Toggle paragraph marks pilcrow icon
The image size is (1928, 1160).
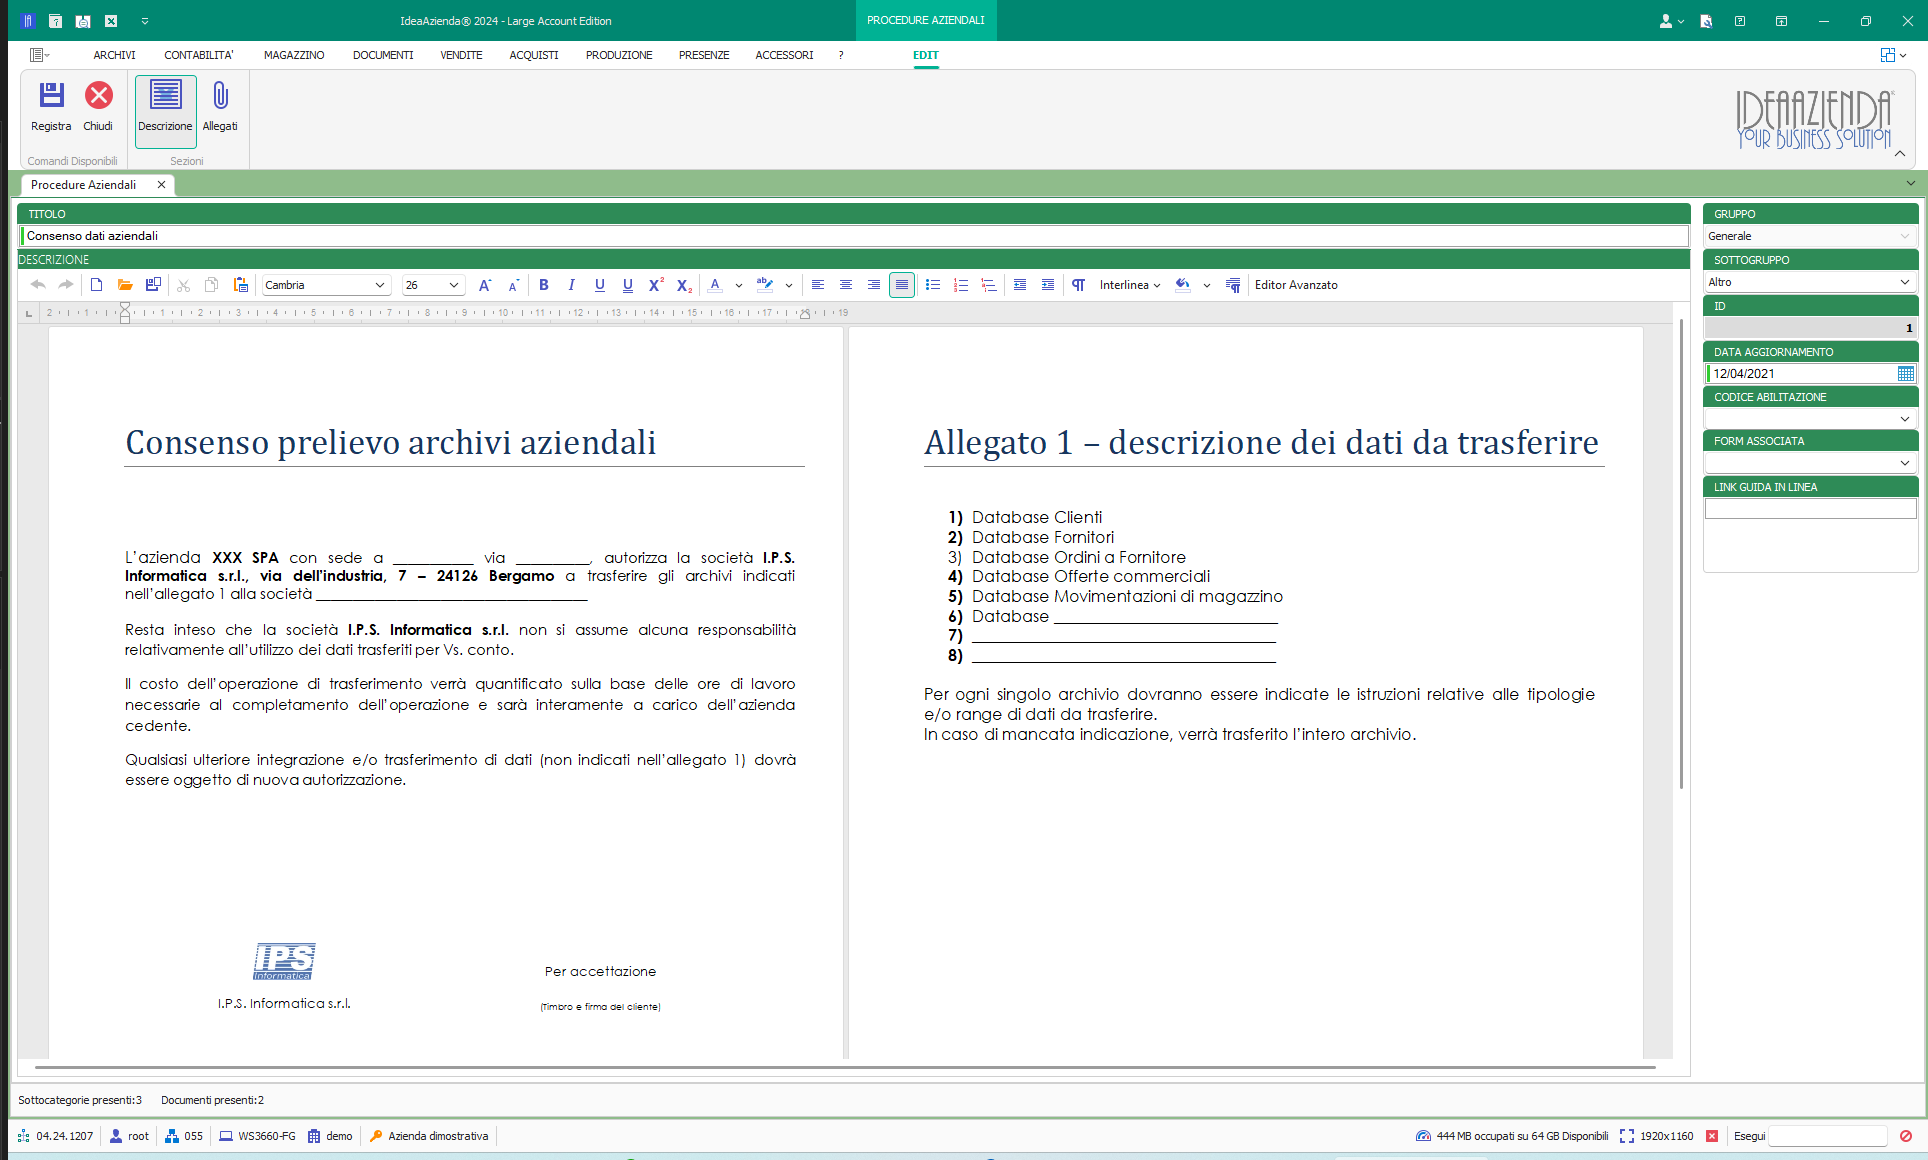tap(1079, 285)
